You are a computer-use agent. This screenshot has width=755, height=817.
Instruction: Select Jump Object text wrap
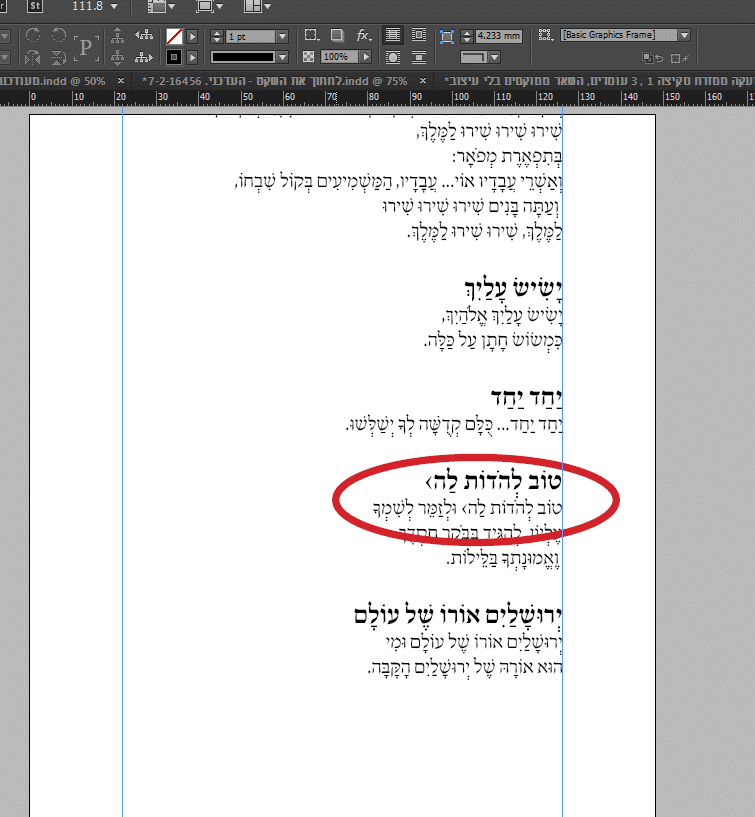[419, 57]
